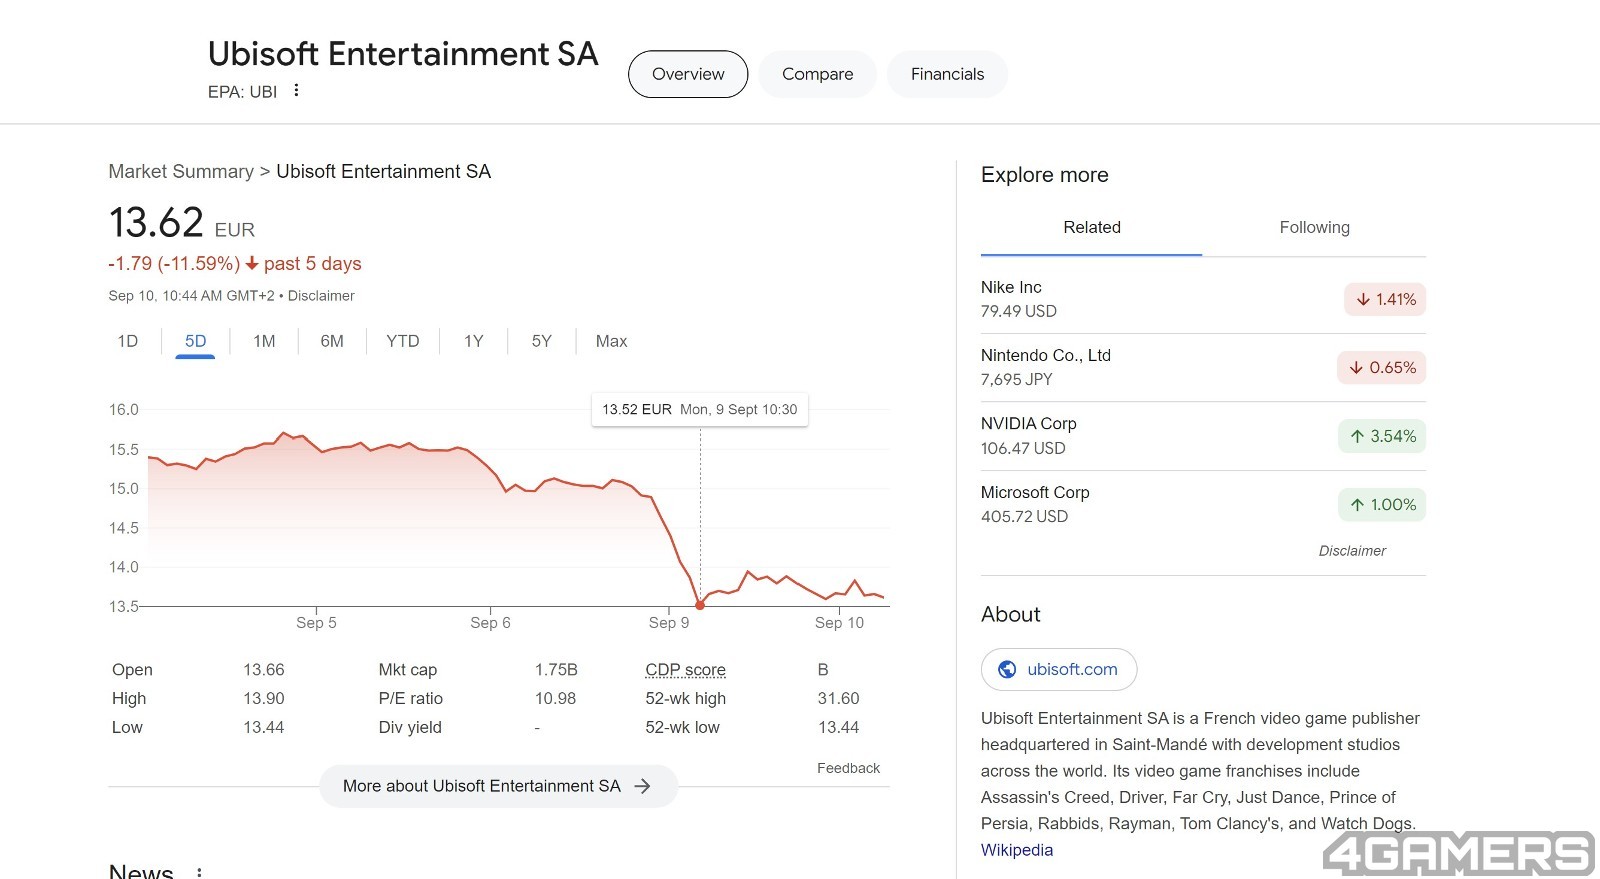1600x879 pixels.
Task: Select 1D chart range
Action: click(x=128, y=341)
